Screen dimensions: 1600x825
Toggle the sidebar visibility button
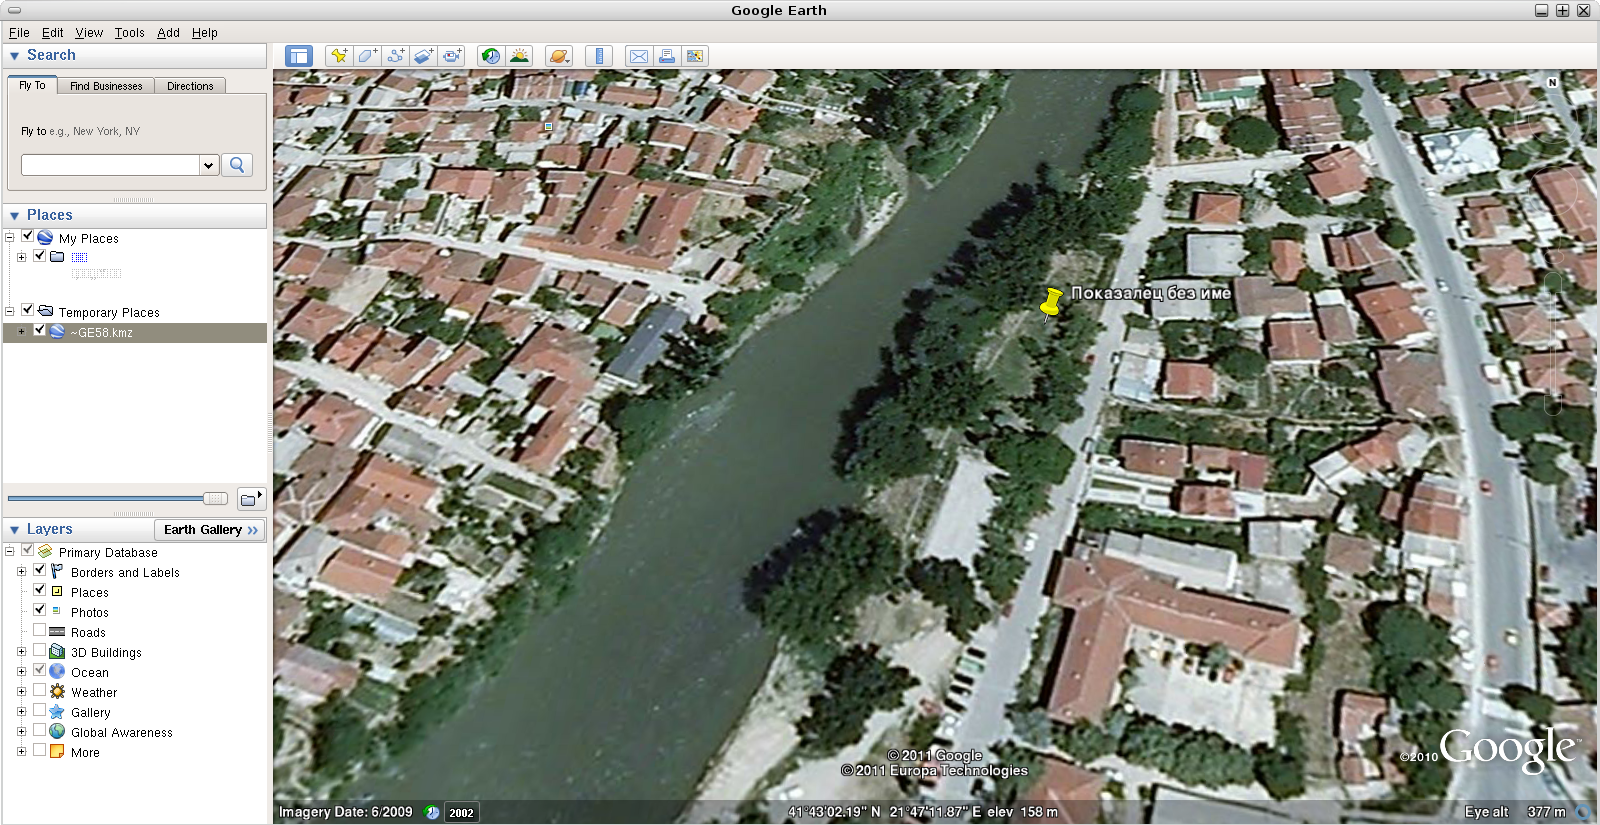pos(299,56)
